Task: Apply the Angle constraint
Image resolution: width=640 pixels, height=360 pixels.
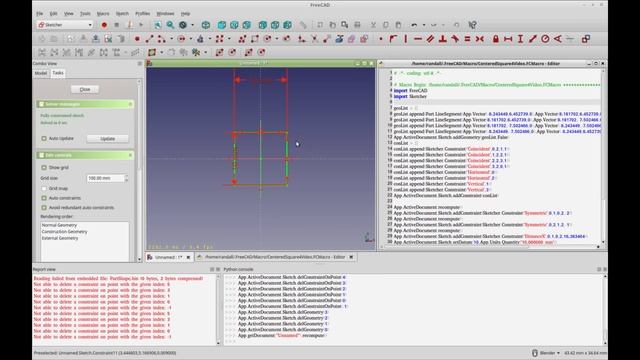Action: point(558,39)
